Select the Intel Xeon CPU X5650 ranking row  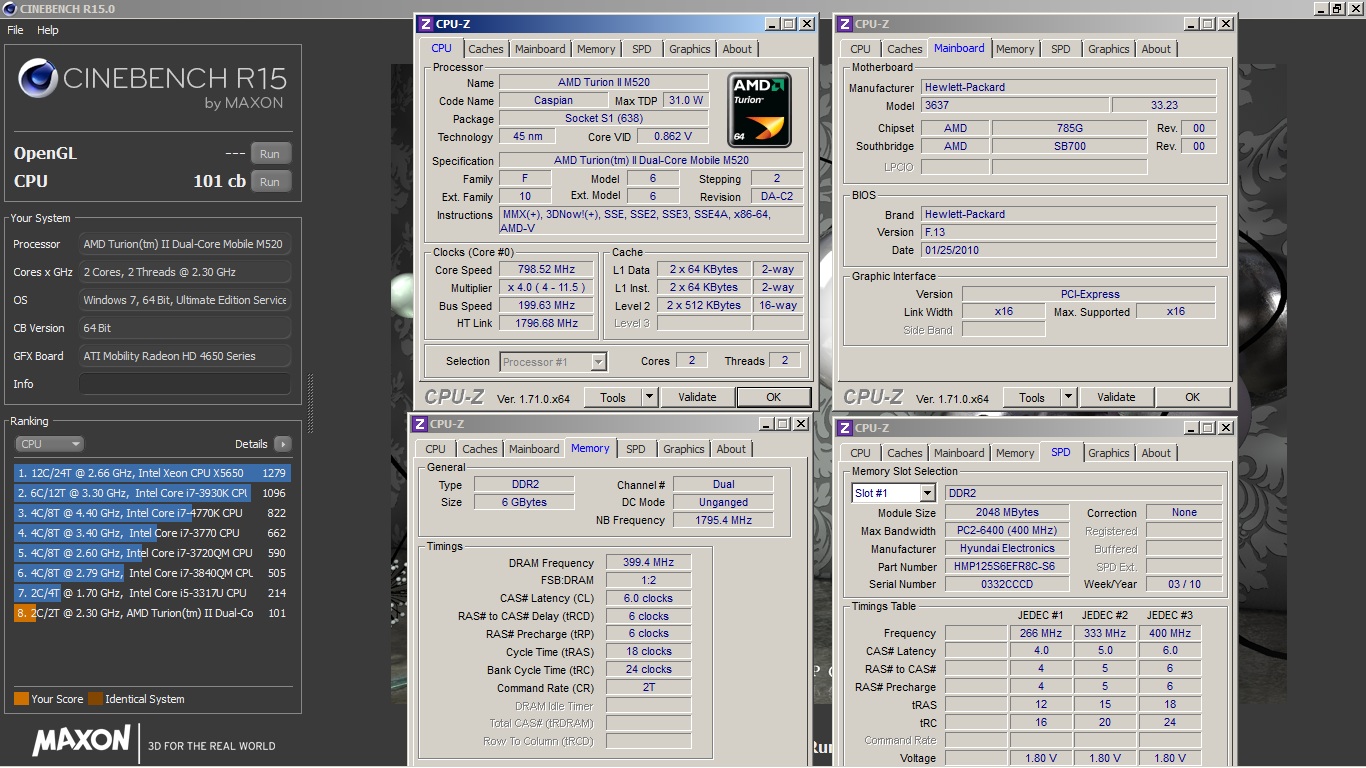[152, 473]
